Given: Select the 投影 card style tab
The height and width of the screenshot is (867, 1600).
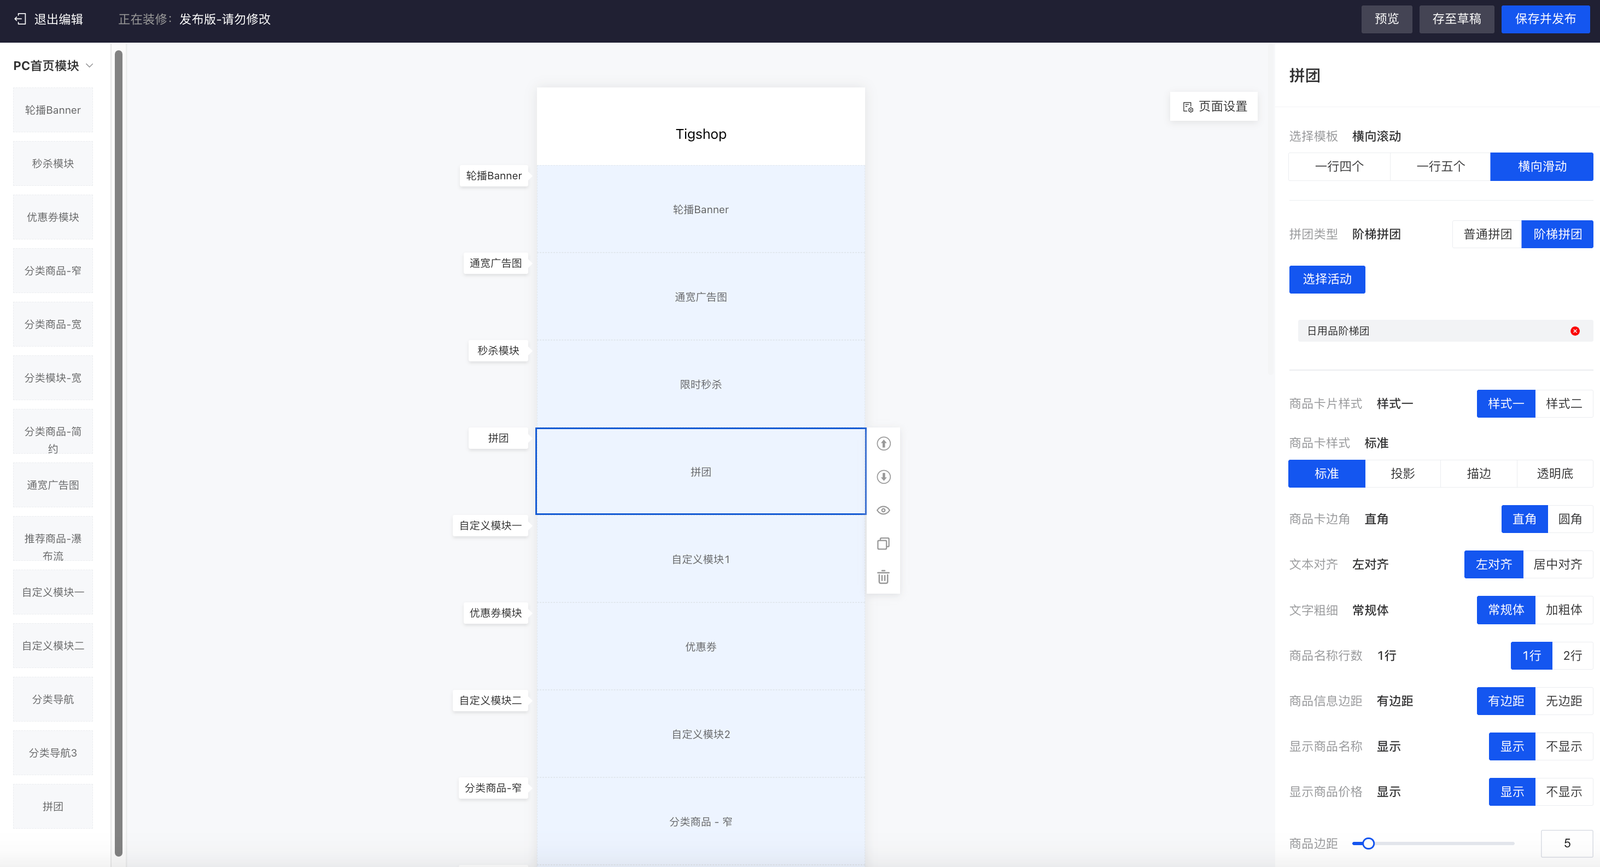Looking at the screenshot, I should pyautogui.click(x=1402, y=474).
